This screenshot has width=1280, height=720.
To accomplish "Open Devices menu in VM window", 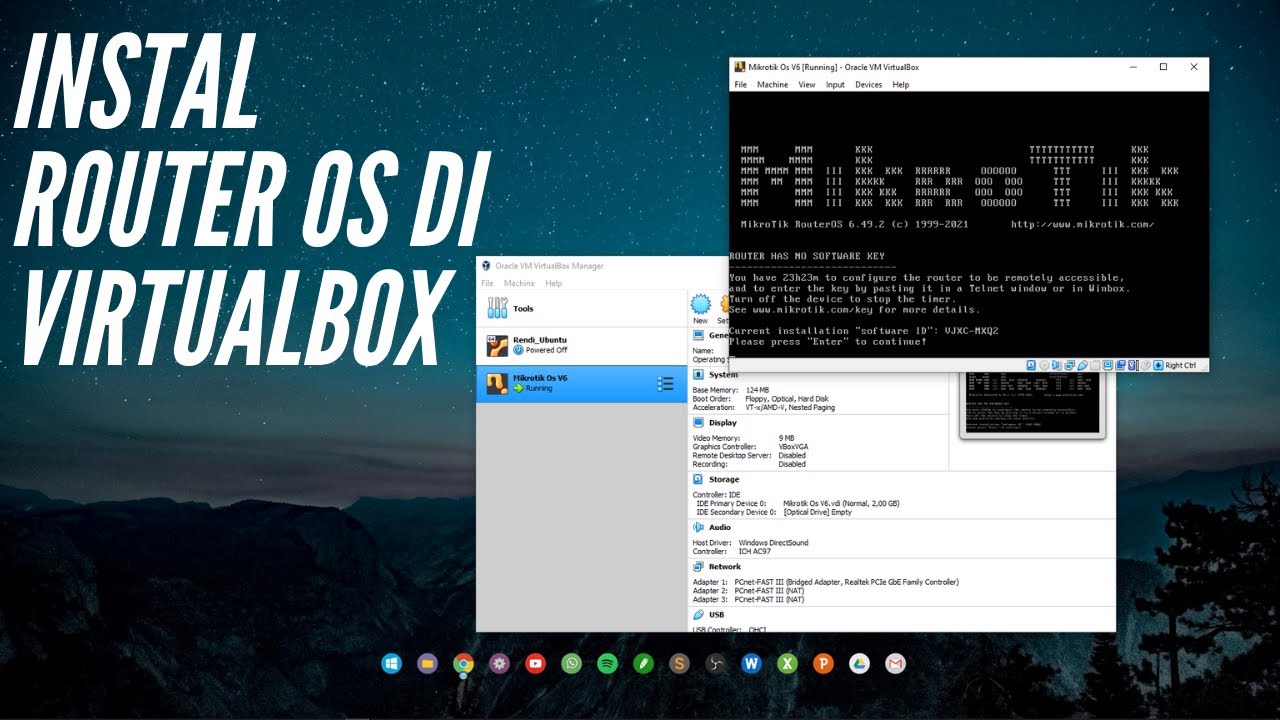I will [x=868, y=85].
